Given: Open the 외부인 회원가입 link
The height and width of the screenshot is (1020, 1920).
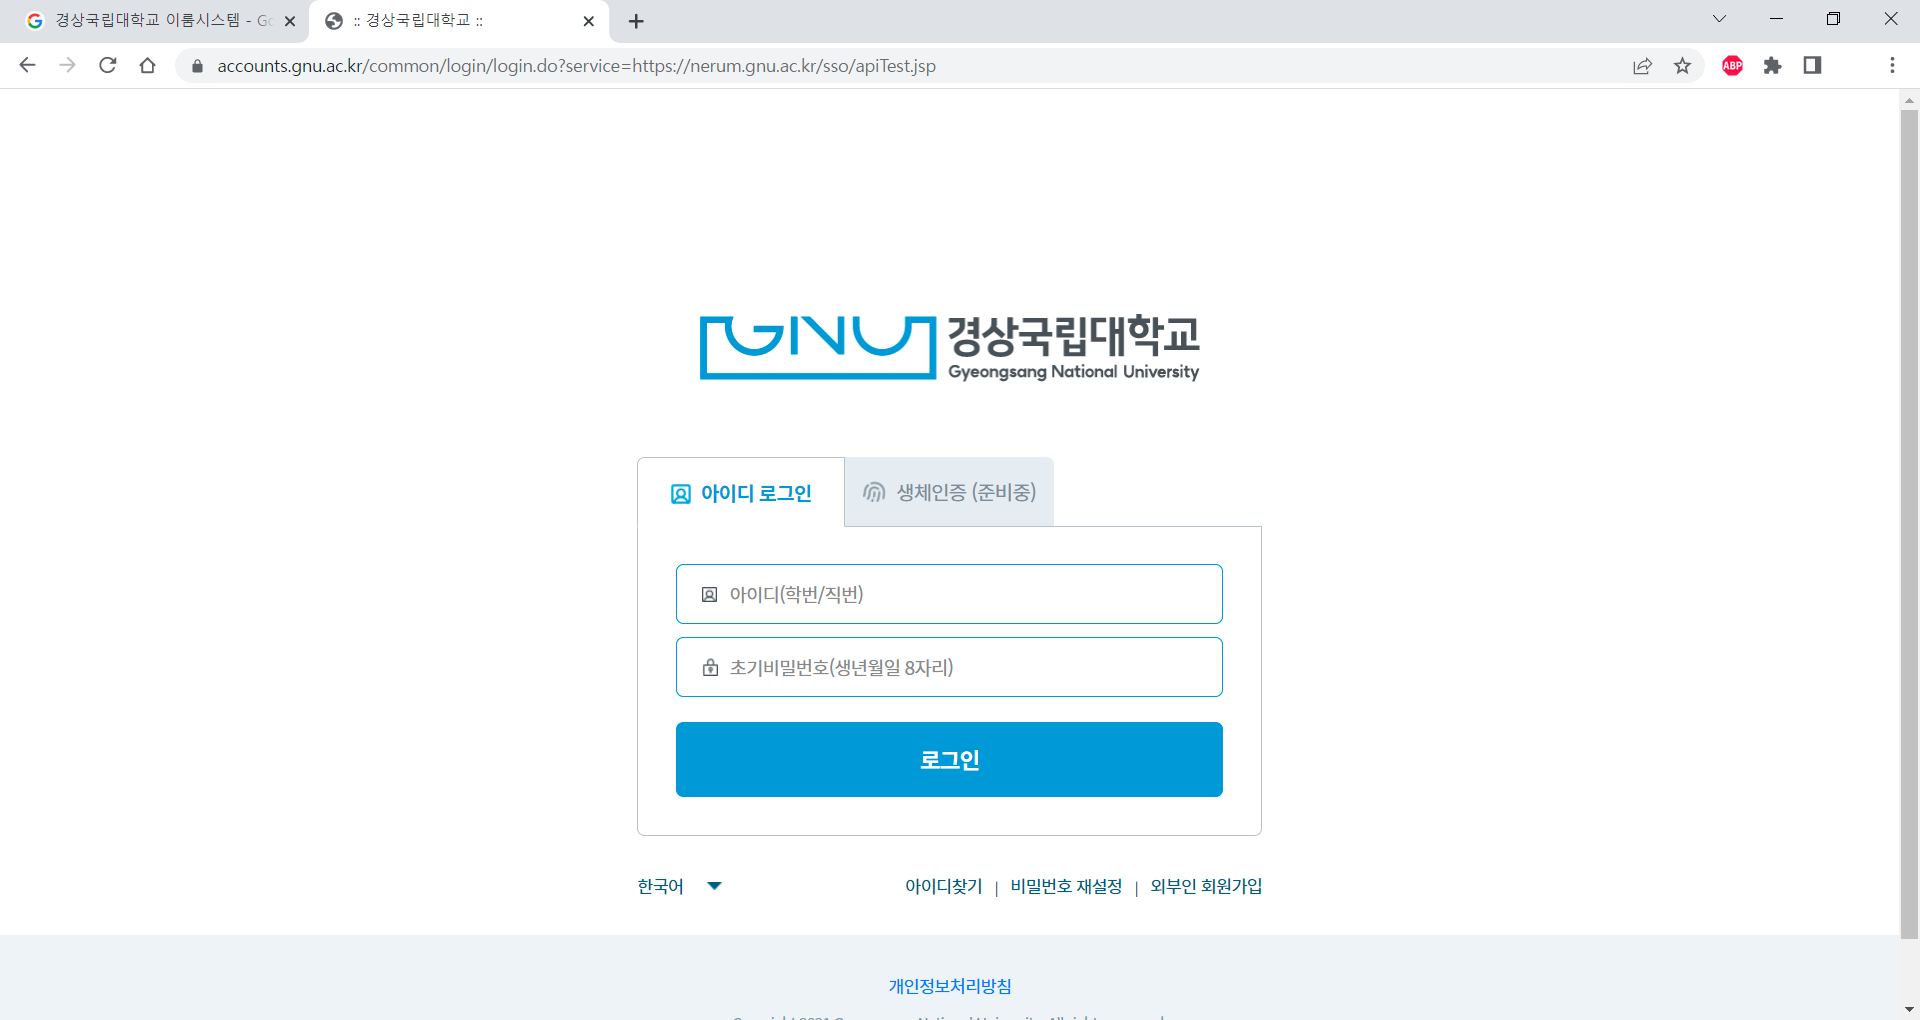Looking at the screenshot, I should [x=1206, y=886].
